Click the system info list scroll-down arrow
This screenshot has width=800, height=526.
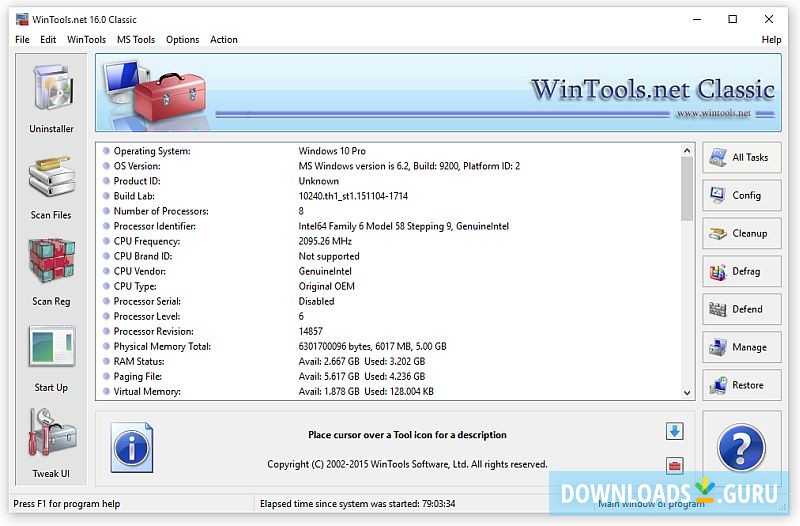[x=687, y=393]
